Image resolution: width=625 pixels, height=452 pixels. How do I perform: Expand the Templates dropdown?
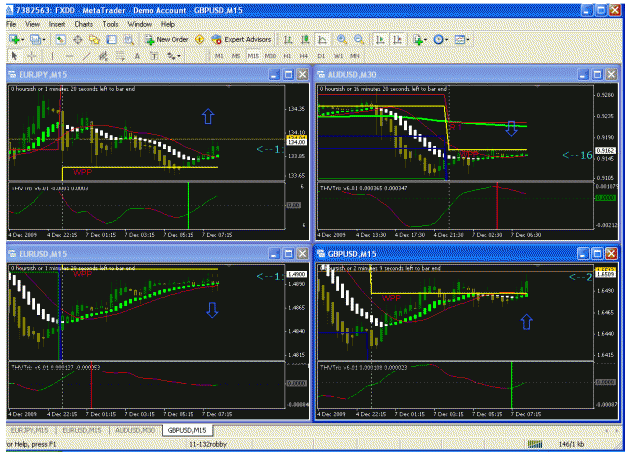tap(468, 40)
